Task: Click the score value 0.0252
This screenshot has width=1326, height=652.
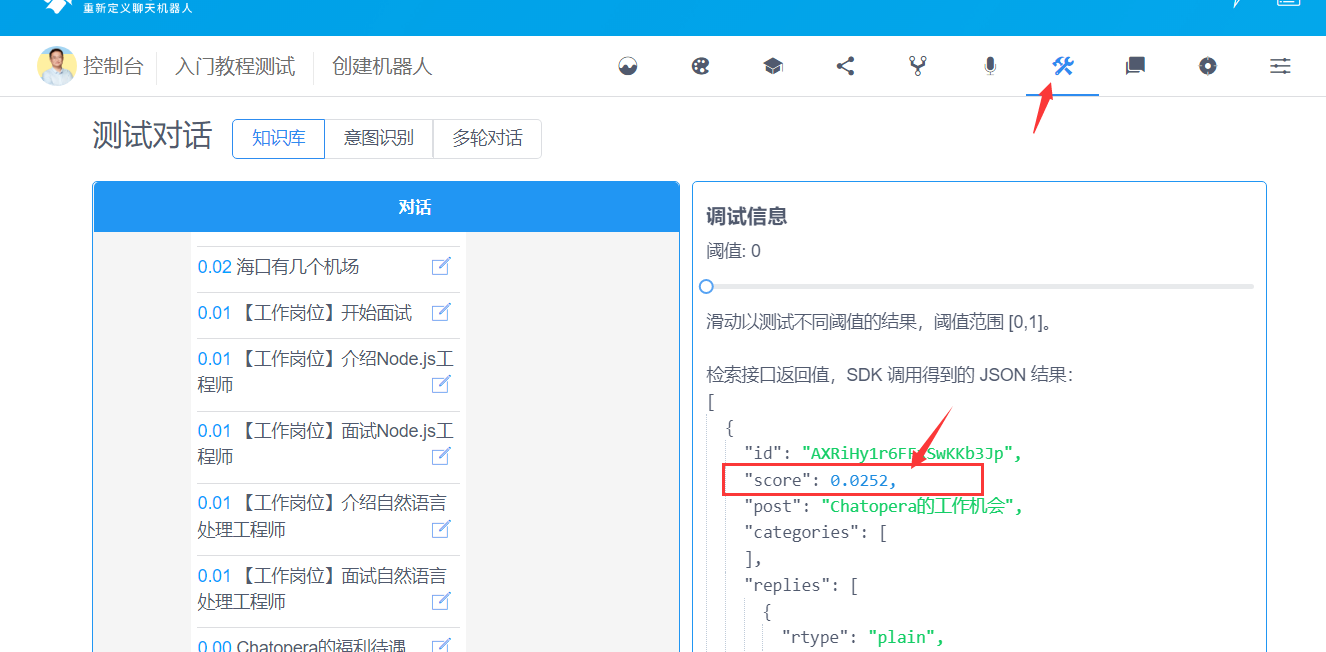Action: click(x=860, y=481)
